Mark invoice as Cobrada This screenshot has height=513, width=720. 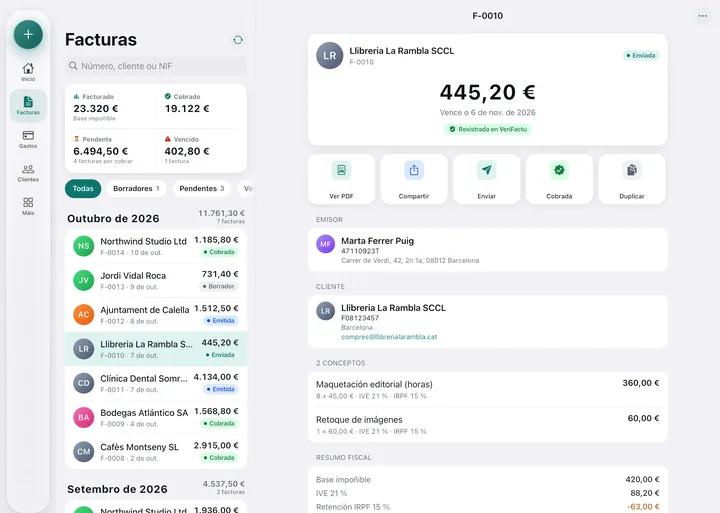point(559,179)
